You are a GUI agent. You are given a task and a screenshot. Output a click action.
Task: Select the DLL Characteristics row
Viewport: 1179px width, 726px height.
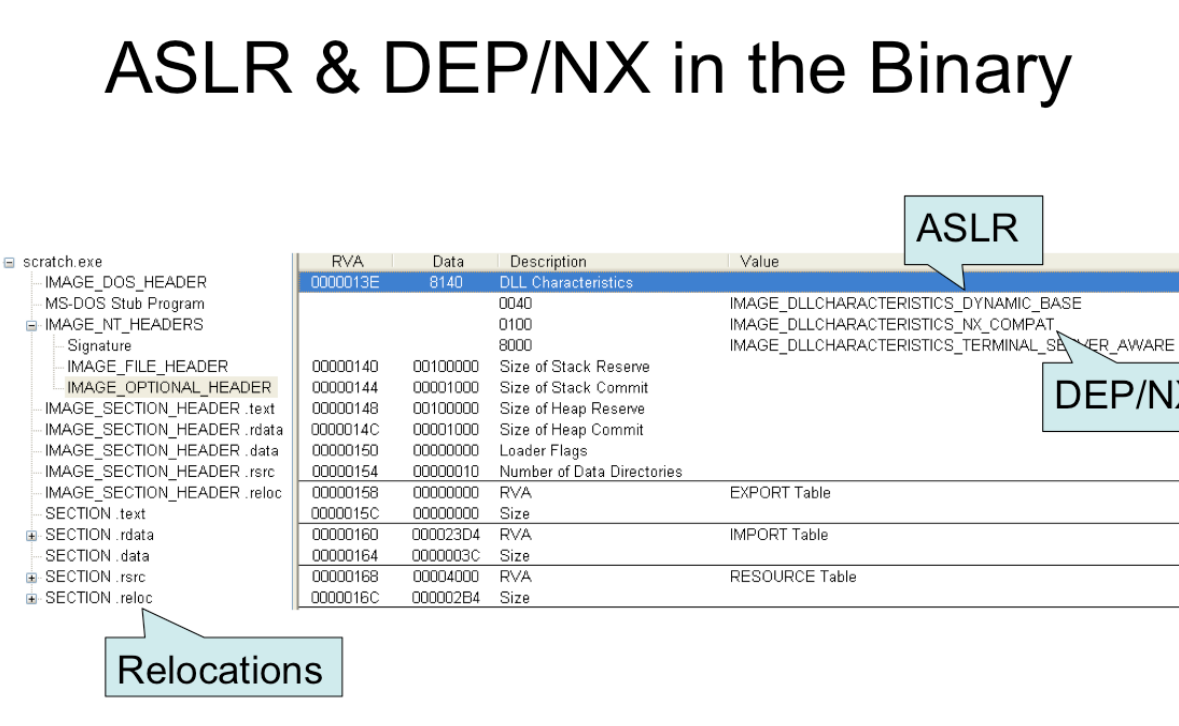[566, 283]
